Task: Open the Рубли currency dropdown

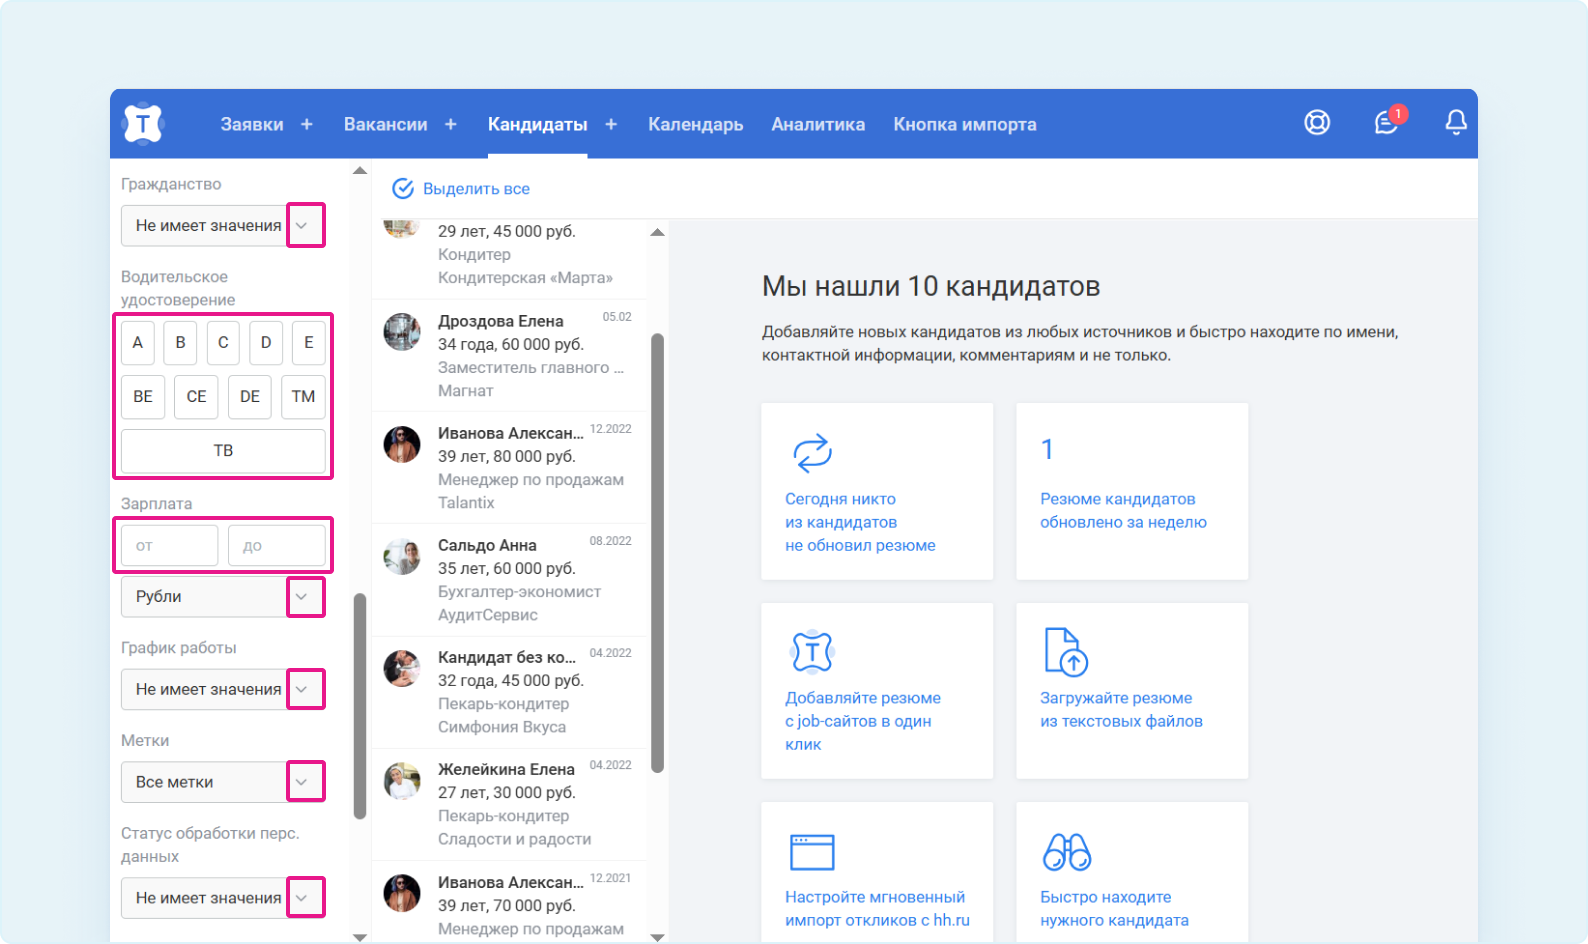Action: click(304, 597)
